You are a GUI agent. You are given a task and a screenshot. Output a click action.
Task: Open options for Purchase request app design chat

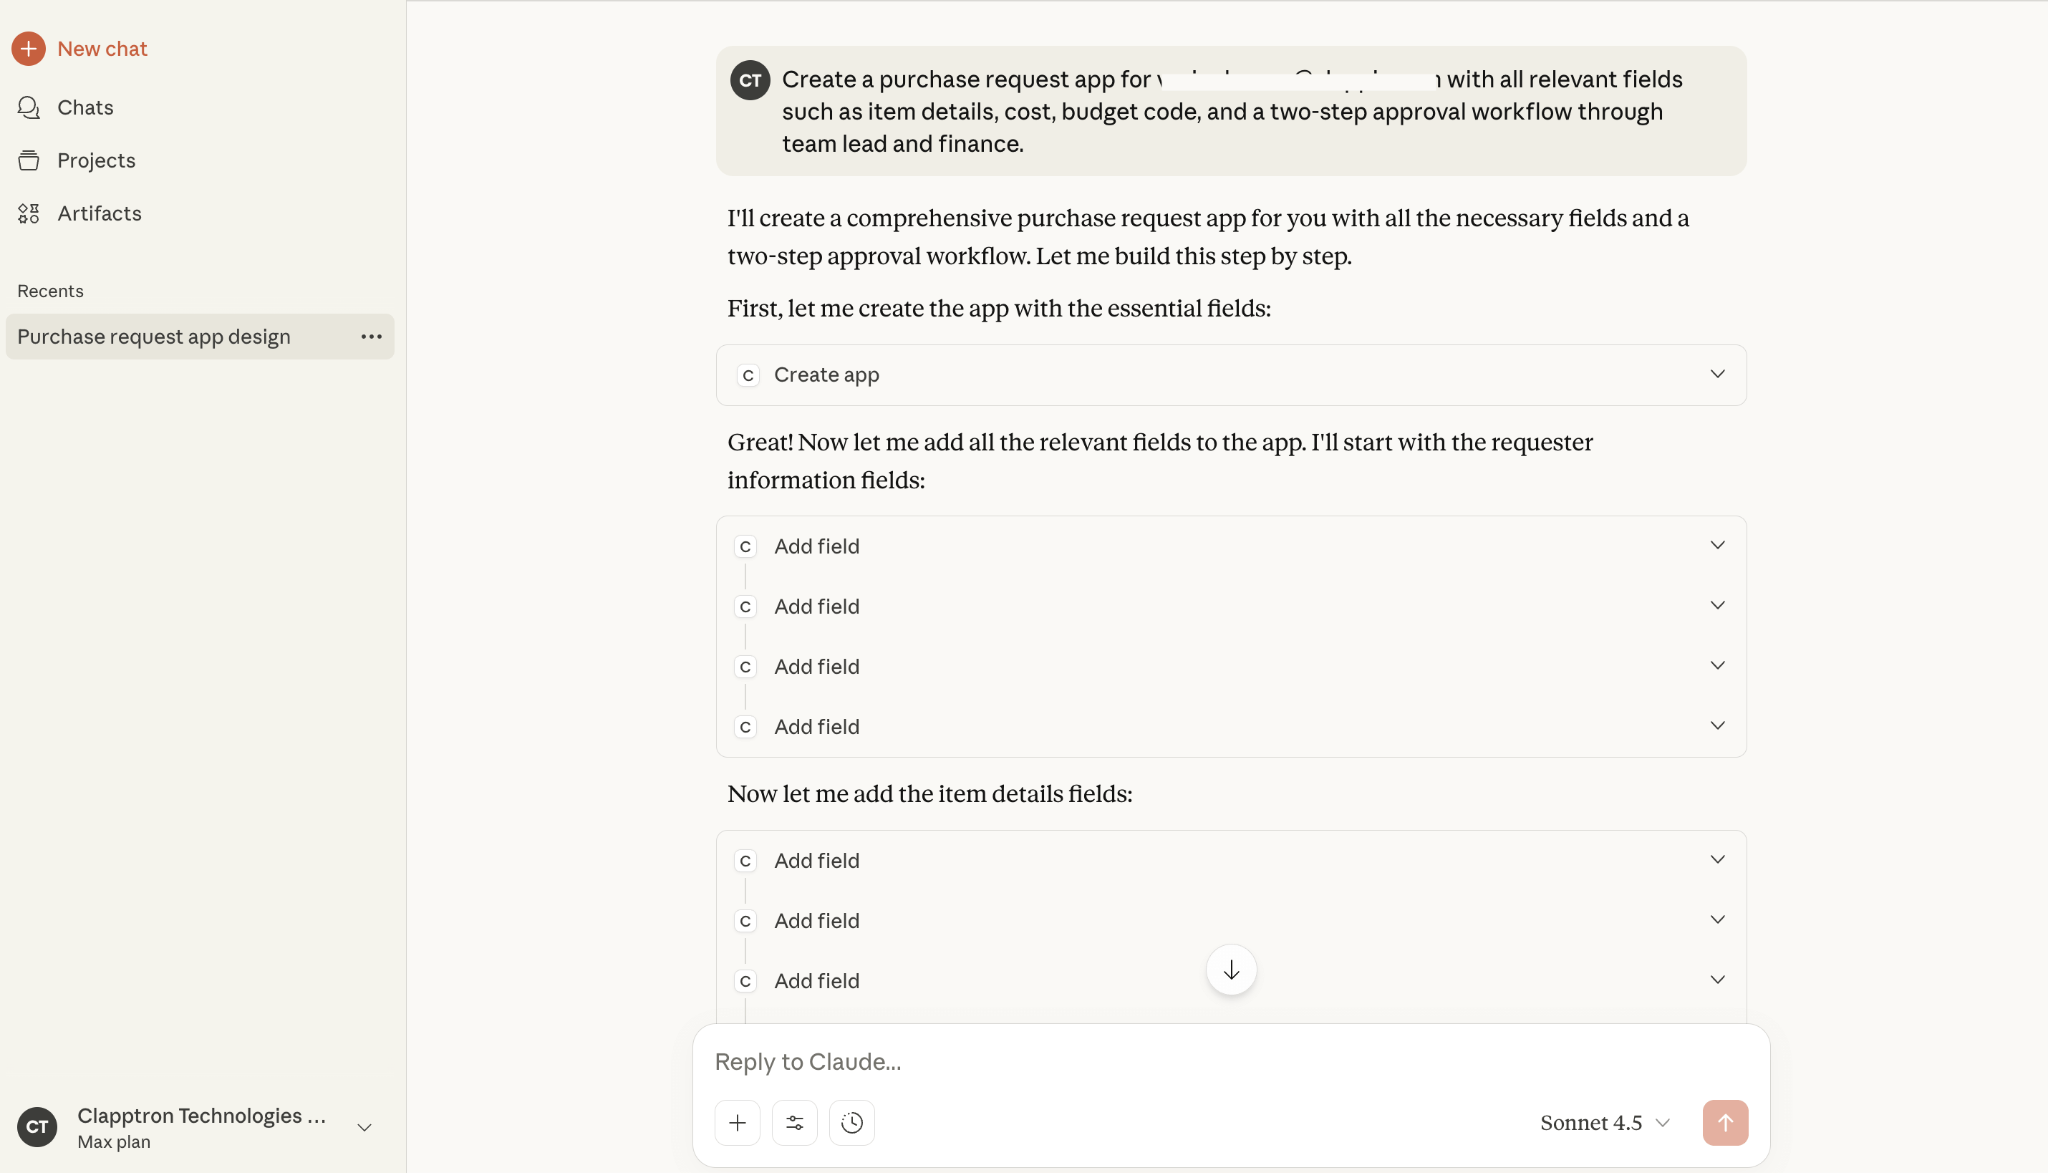371,336
